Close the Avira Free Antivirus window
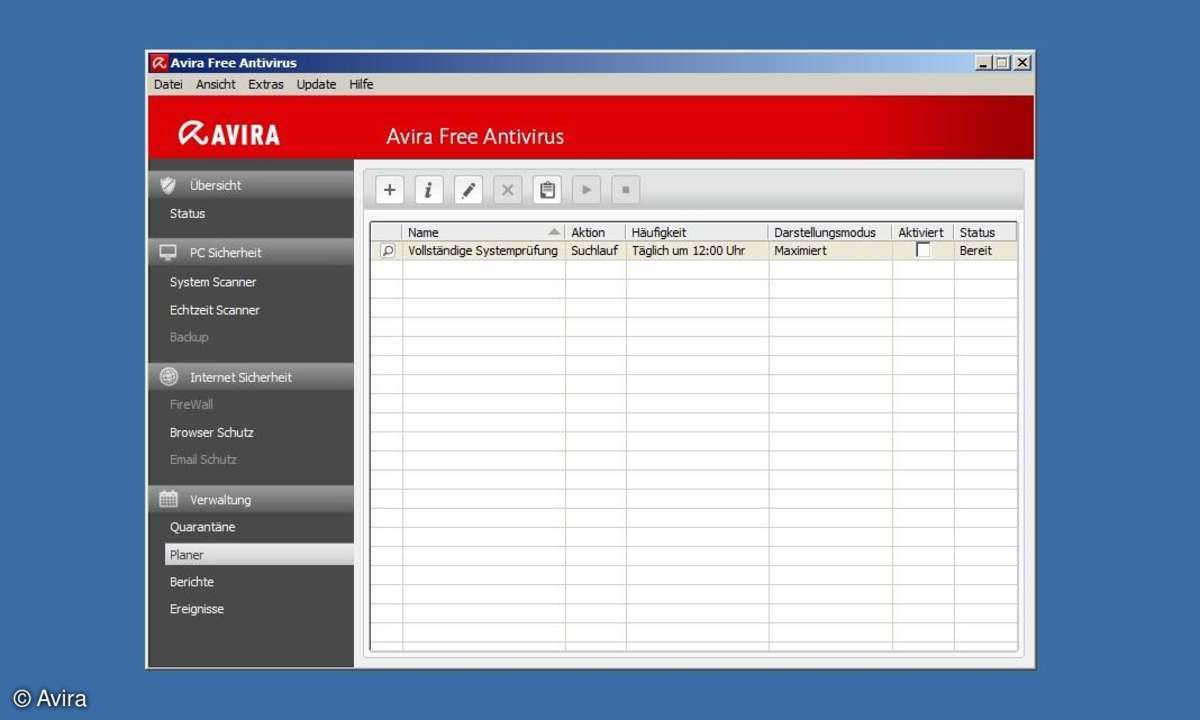The image size is (1200, 720). coord(1022,62)
